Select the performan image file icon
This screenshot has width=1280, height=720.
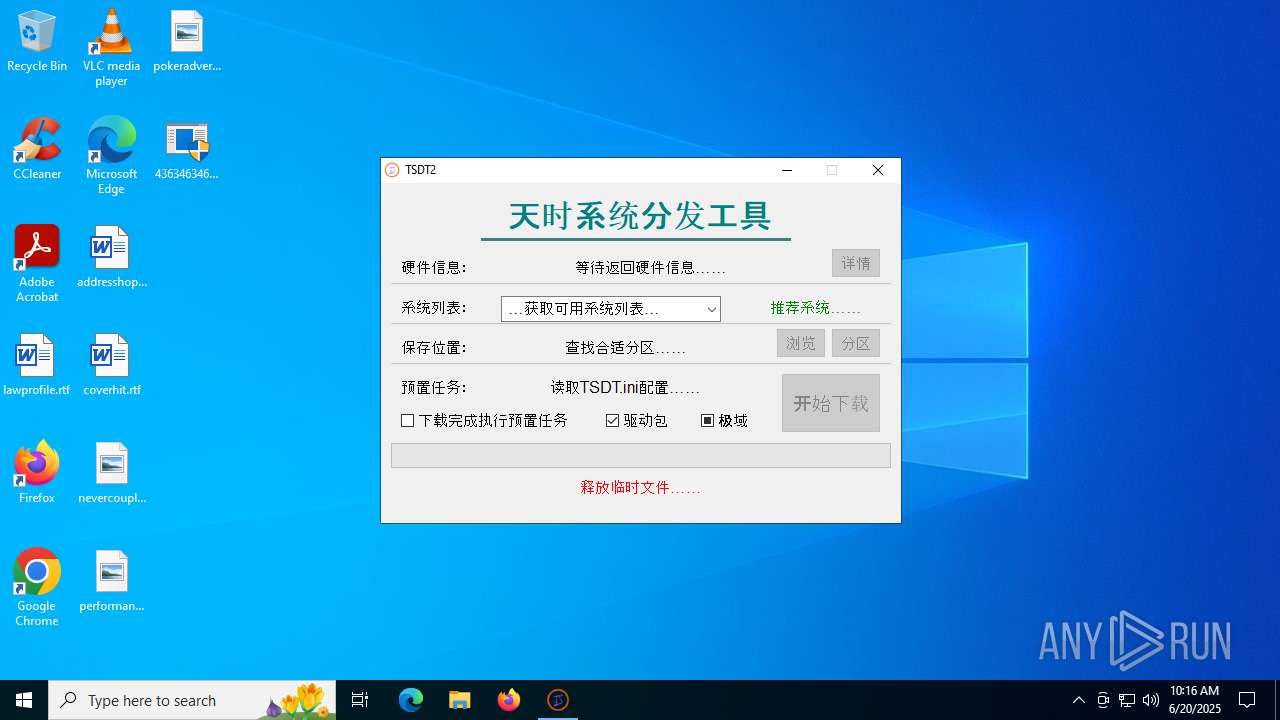point(111,581)
